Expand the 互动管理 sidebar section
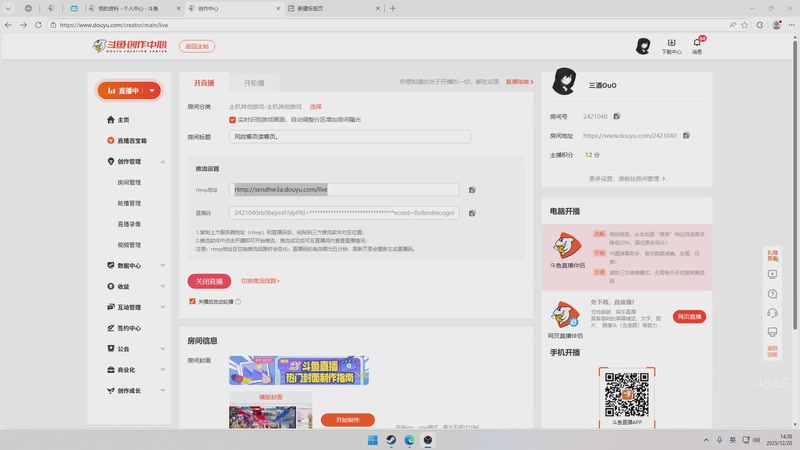The width and height of the screenshot is (800, 450). pyautogui.click(x=162, y=307)
